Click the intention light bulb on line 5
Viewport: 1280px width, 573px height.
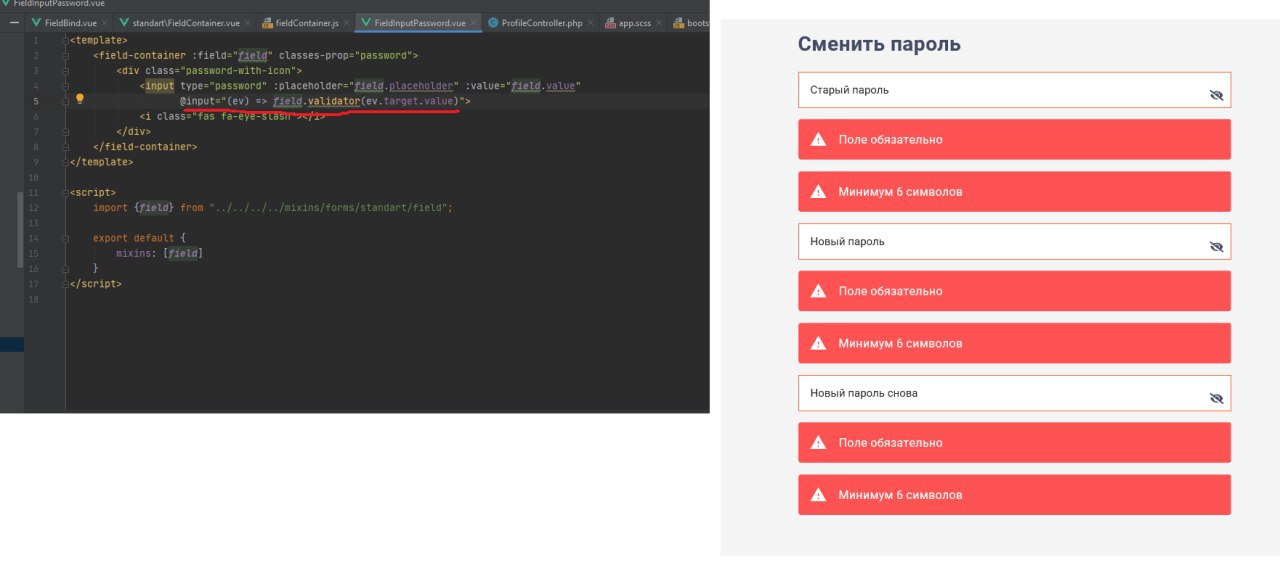click(80, 100)
